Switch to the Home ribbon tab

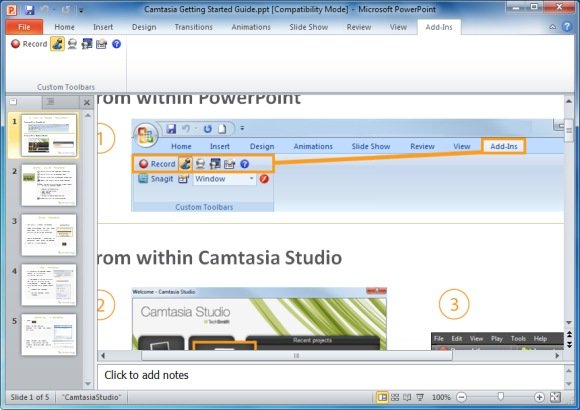click(64, 27)
